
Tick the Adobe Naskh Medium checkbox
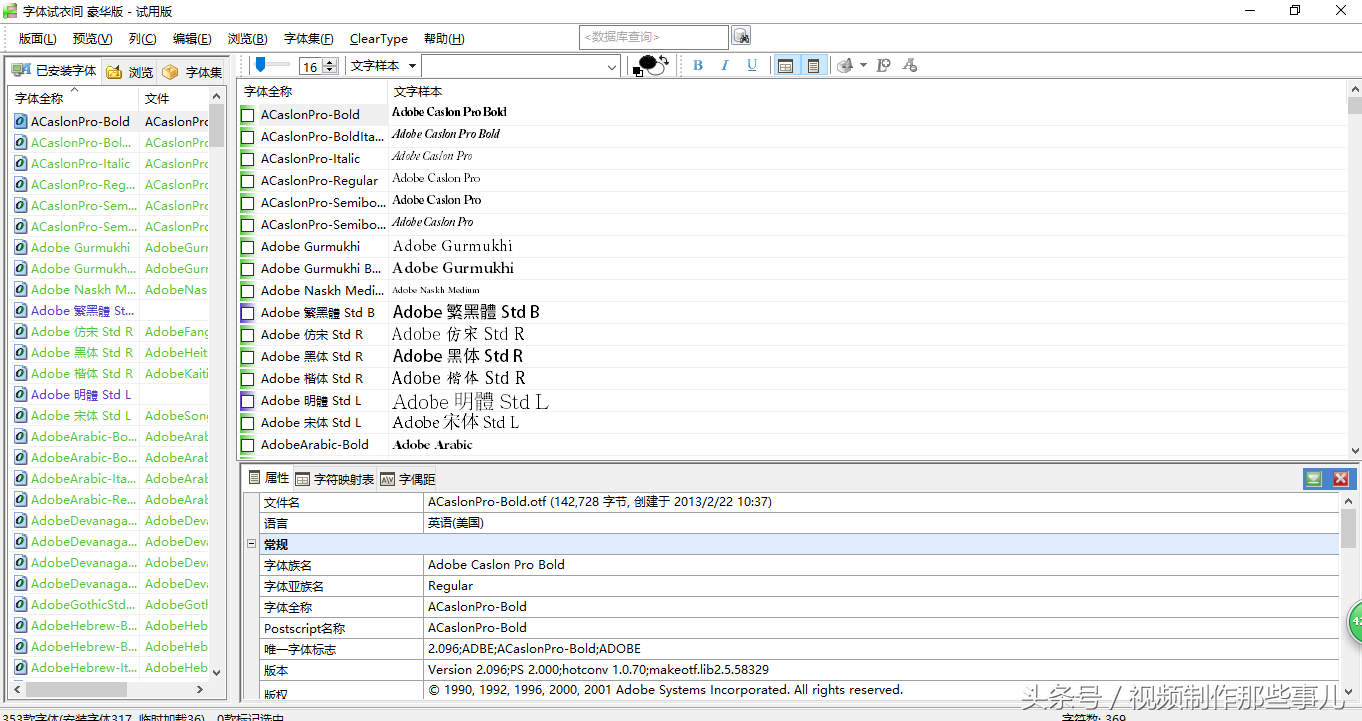point(248,291)
